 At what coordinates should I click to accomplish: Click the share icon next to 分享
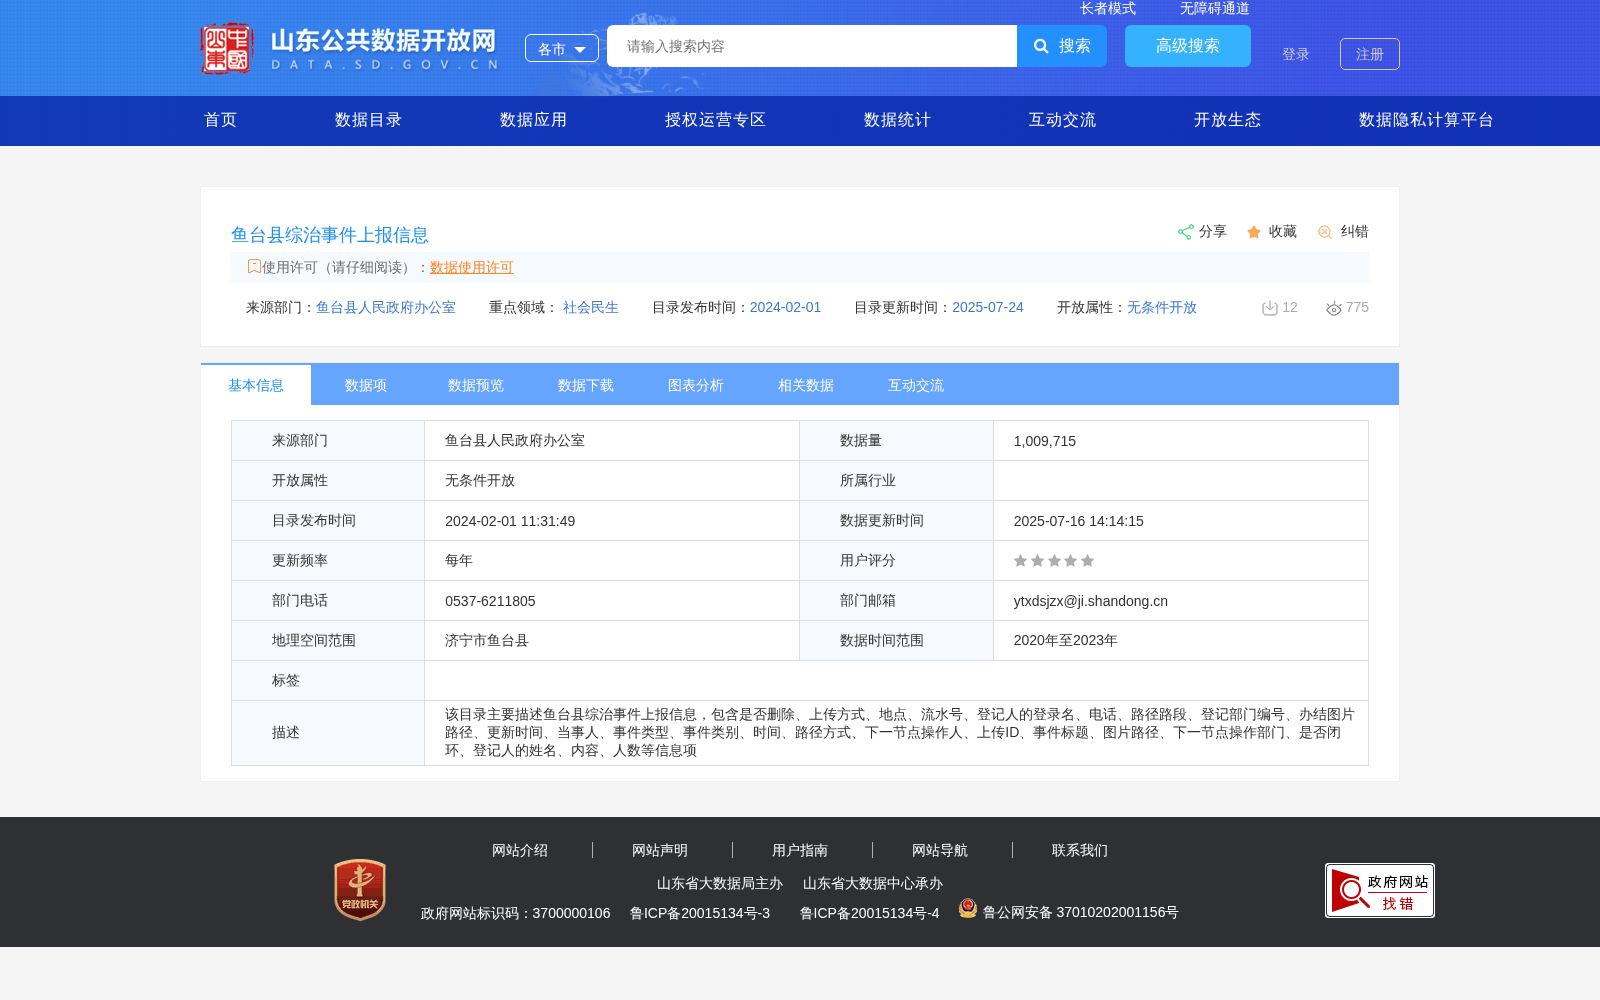1185,232
